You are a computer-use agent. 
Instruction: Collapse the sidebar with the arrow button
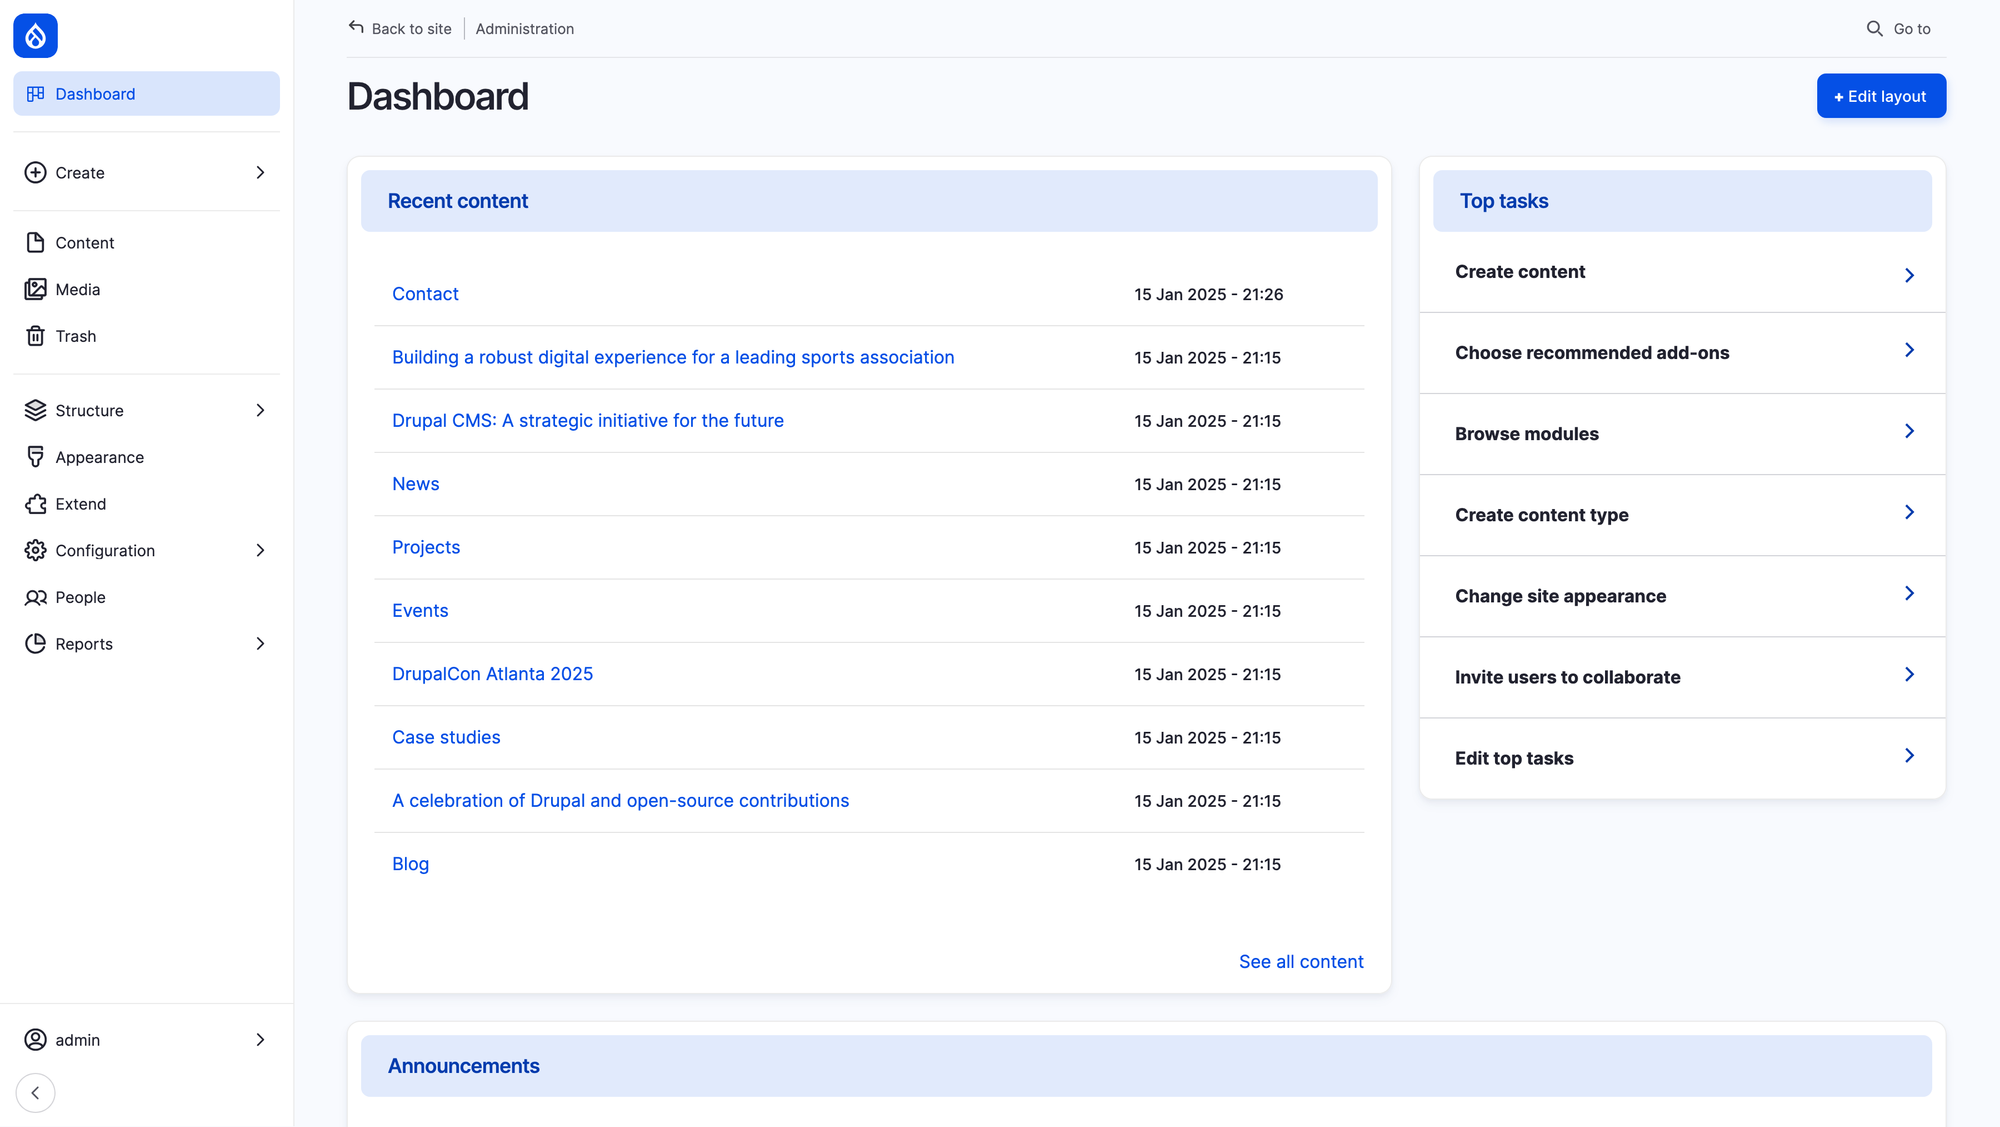tap(35, 1093)
